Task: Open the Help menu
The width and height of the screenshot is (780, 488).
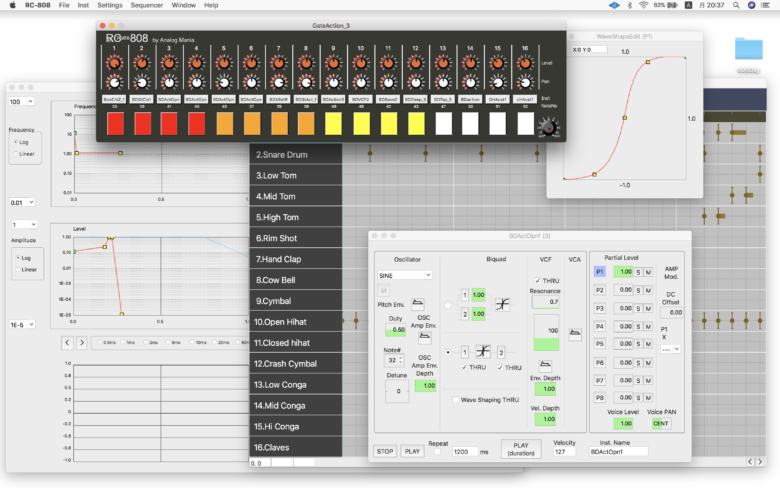Action: click(x=211, y=5)
